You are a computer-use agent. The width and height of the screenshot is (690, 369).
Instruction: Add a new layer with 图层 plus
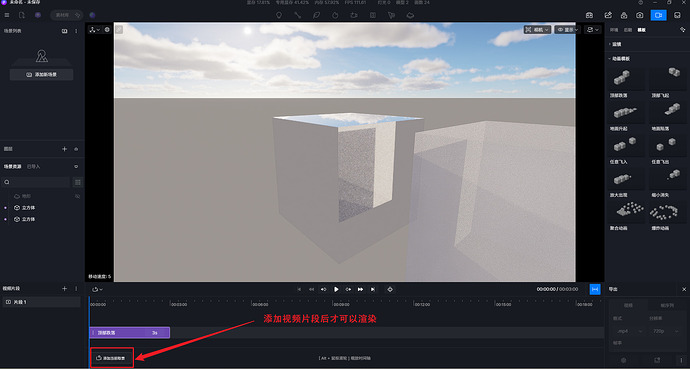point(65,149)
